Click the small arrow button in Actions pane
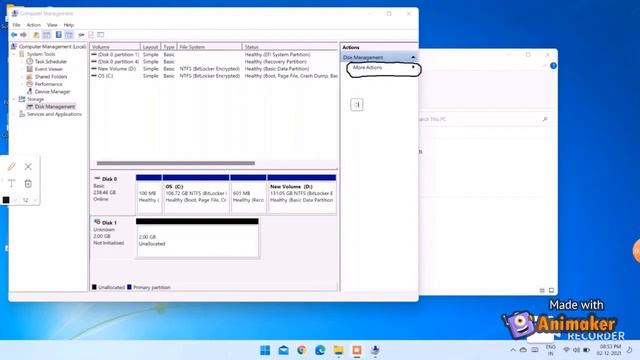This screenshot has width=640, height=360. point(357,104)
